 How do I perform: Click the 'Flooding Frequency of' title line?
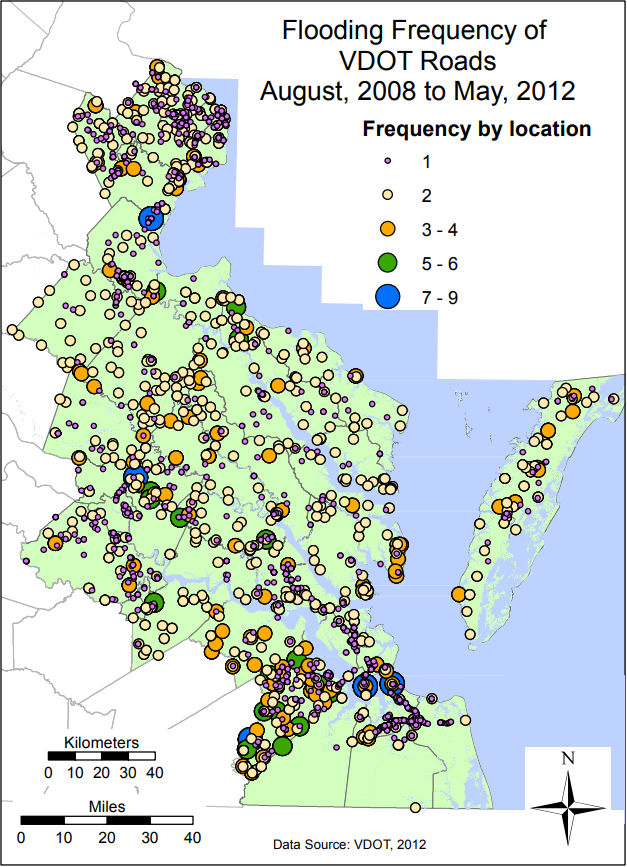coord(414,31)
